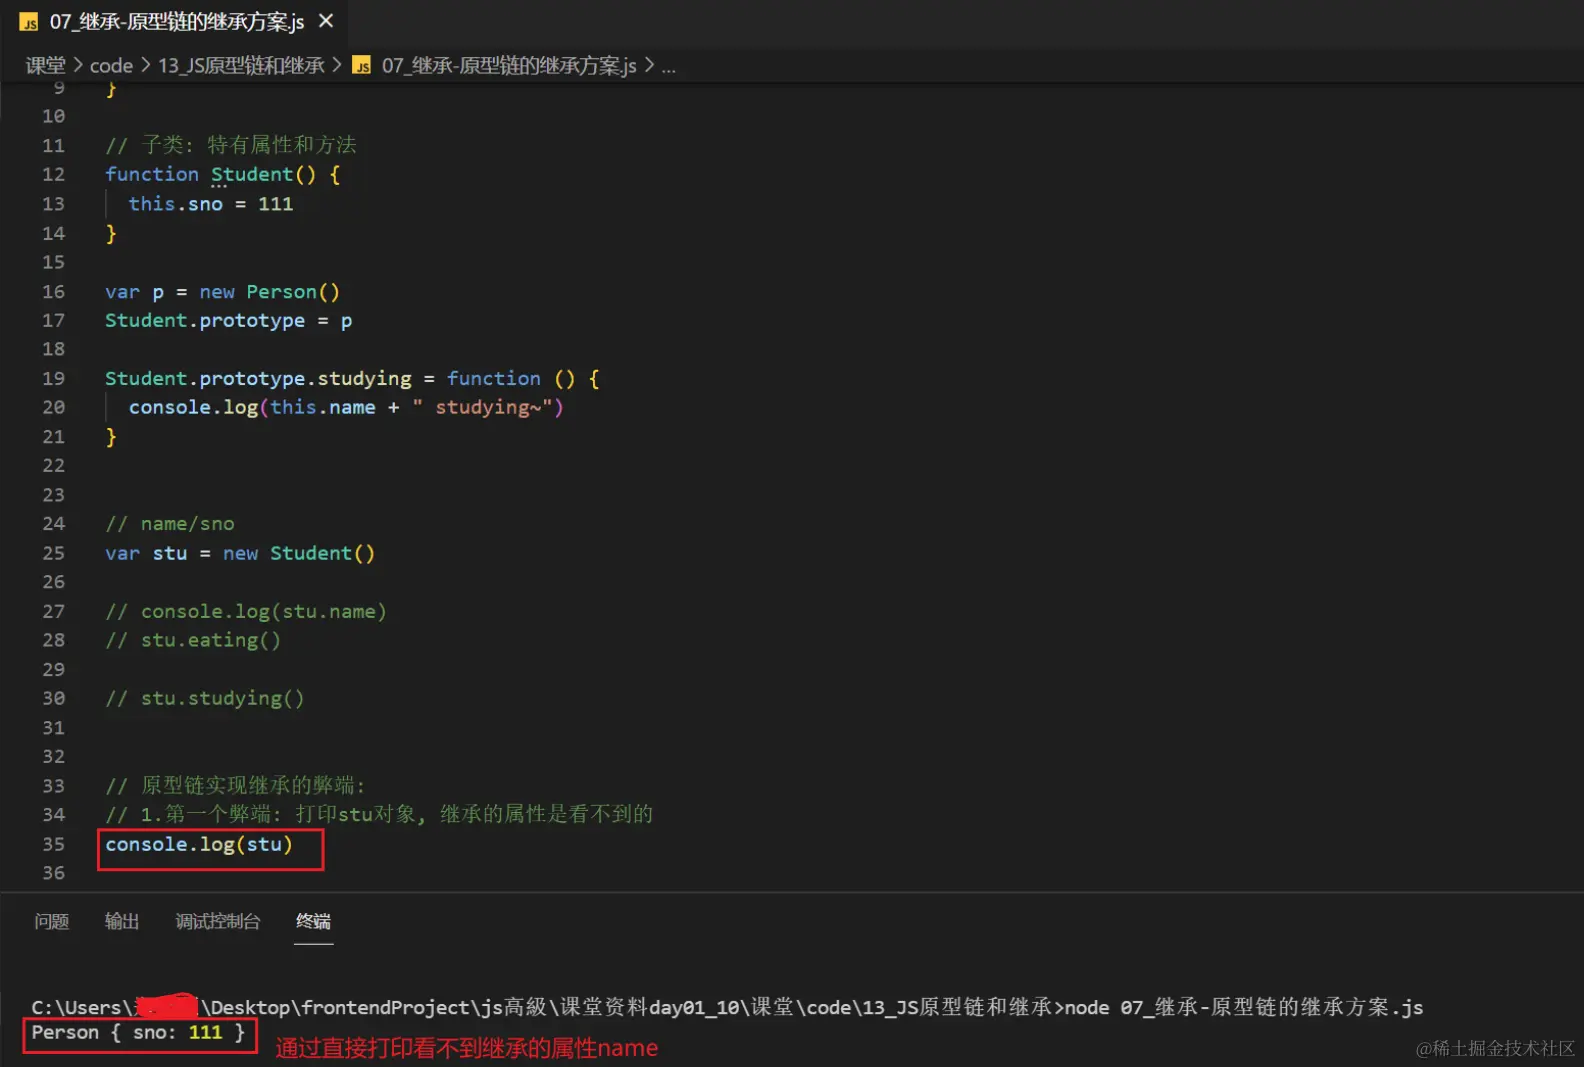1584x1067 pixels.
Task: Expand the breadcrumb symbol ellipsis
Action: (668, 66)
